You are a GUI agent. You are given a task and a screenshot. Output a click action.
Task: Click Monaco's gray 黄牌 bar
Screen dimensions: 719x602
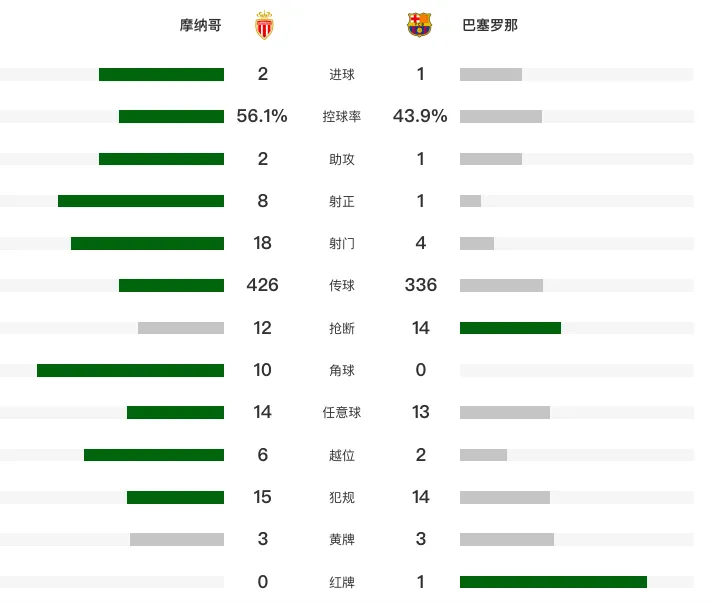(x=177, y=539)
